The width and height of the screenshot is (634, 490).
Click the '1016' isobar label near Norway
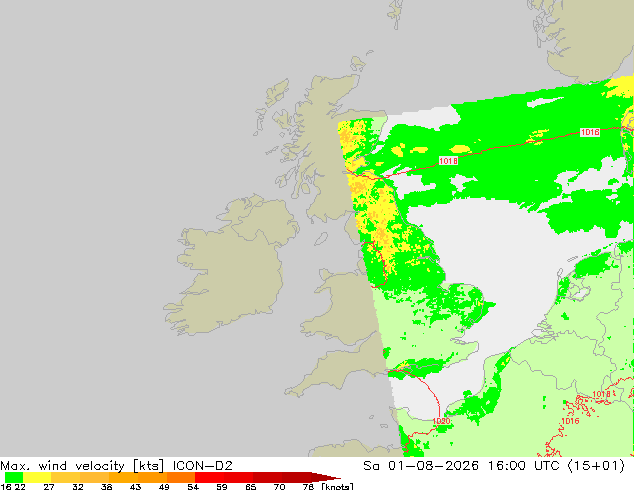click(590, 132)
